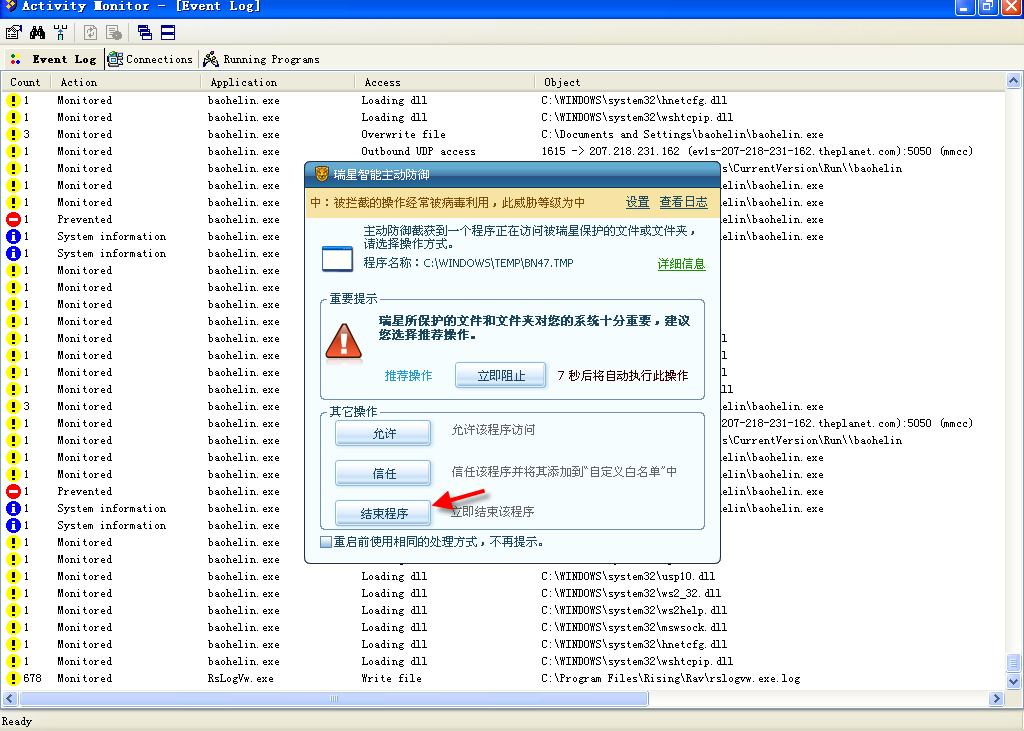The height and width of the screenshot is (731, 1024).
Task: Select the mswsock.dll object path
Action: pos(634,627)
